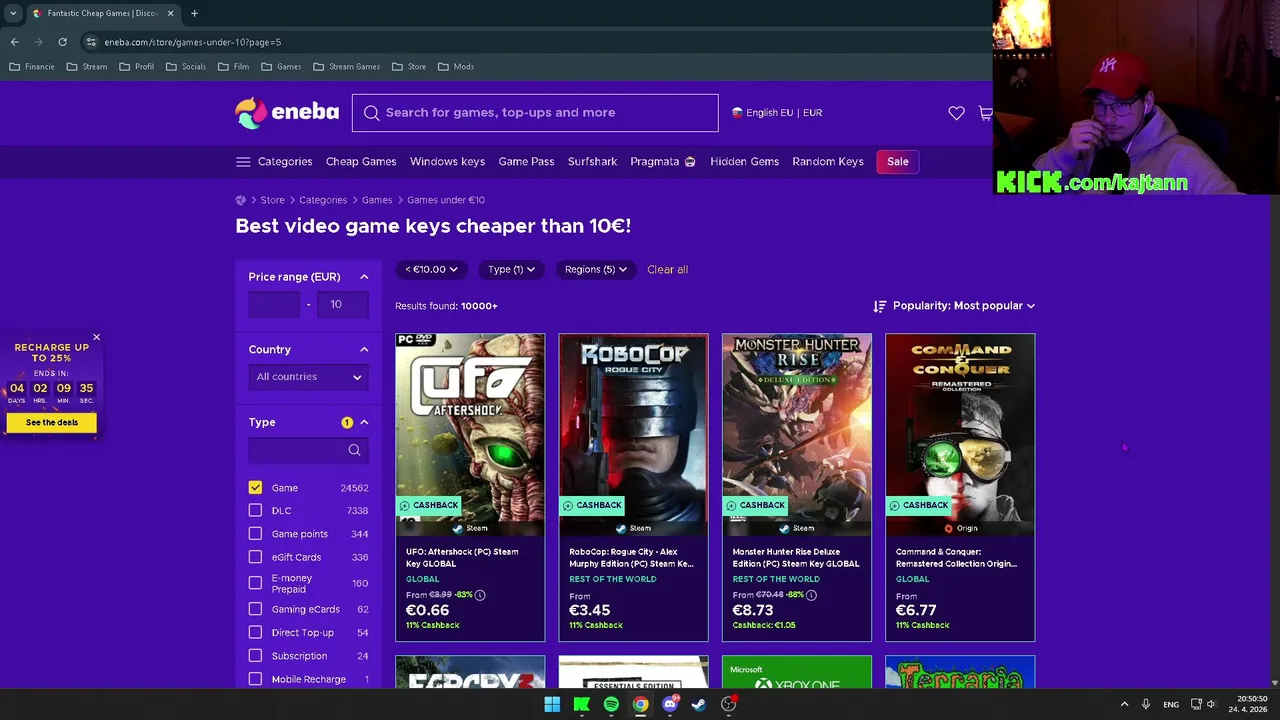1280x720 pixels.
Task: Click the info icon beside UFO Aftershock price
Action: 480,595
